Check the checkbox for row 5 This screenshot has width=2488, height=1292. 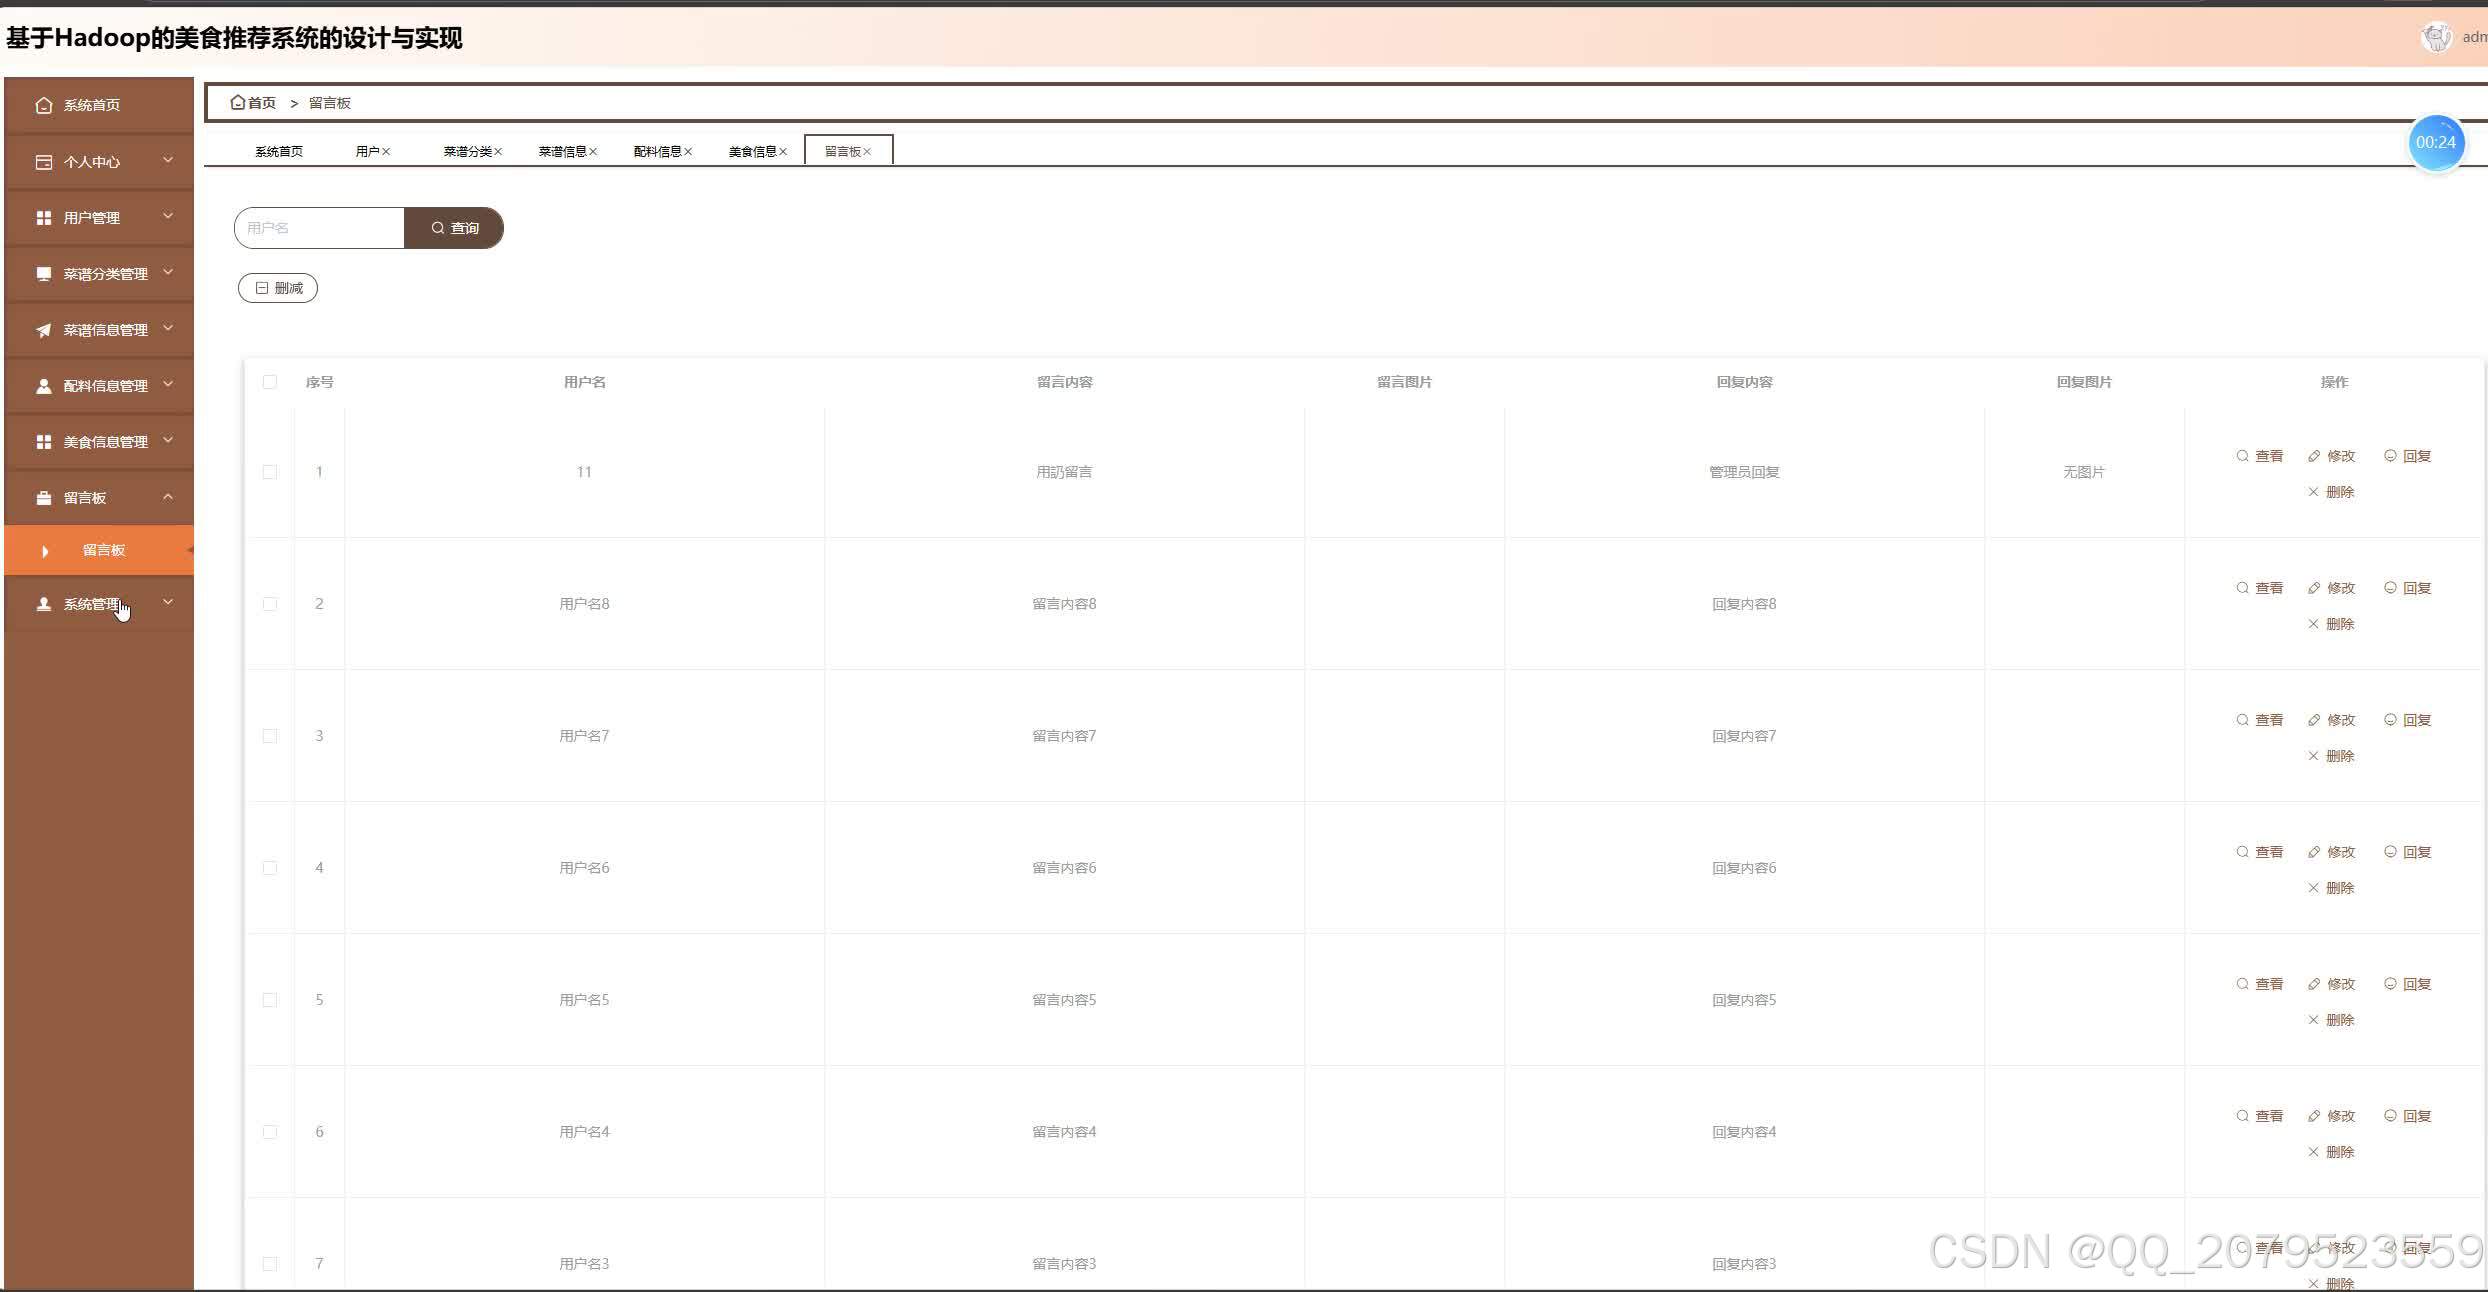(270, 1000)
